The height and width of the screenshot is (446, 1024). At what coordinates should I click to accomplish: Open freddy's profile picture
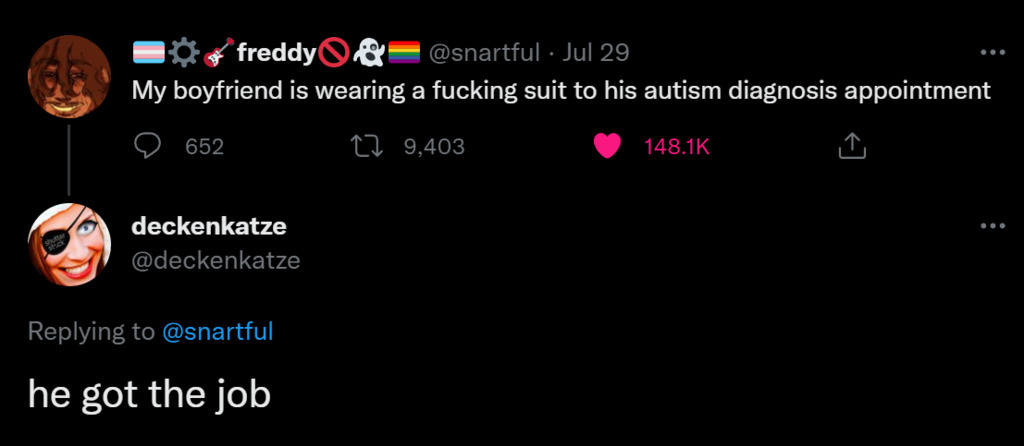tap(69, 76)
